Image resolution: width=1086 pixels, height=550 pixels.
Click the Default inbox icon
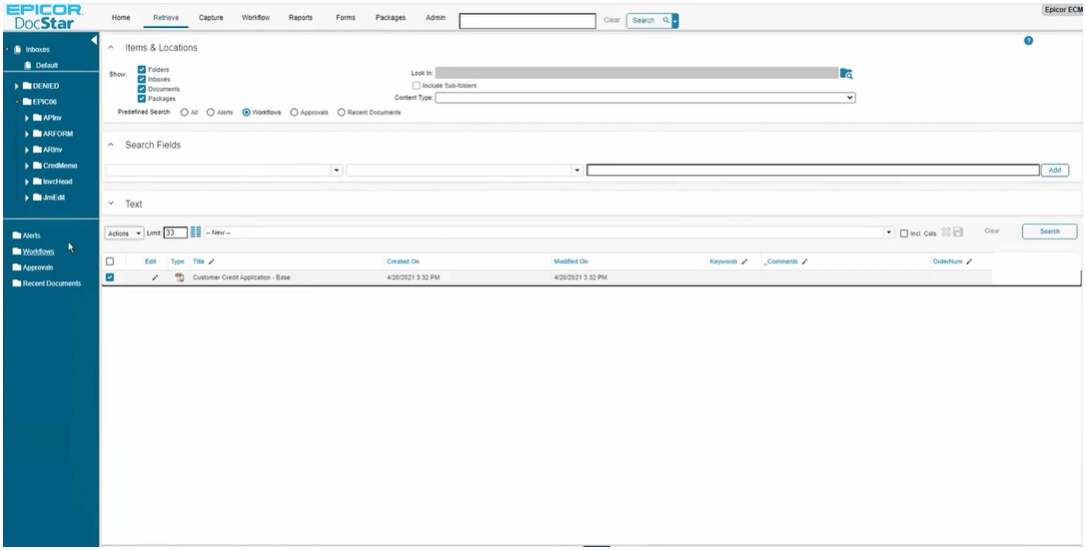[28, 65]
